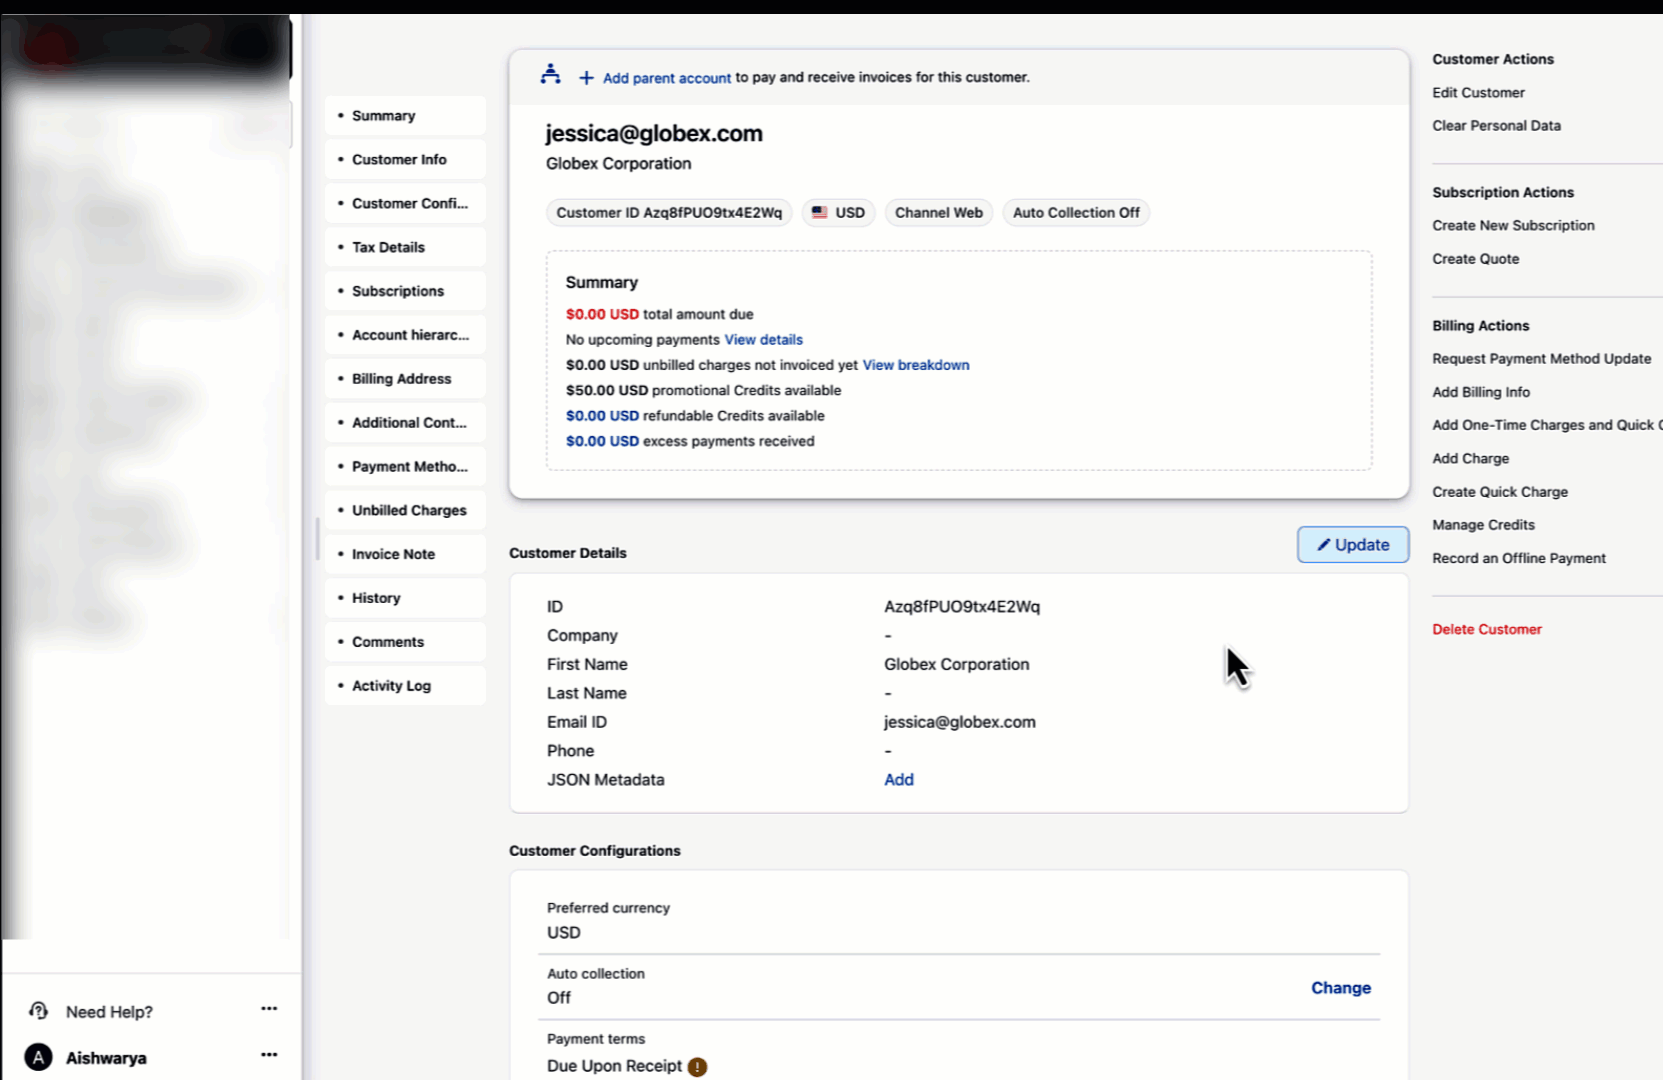Jump to Subscriptions section in sidebar

click(397, 291)
